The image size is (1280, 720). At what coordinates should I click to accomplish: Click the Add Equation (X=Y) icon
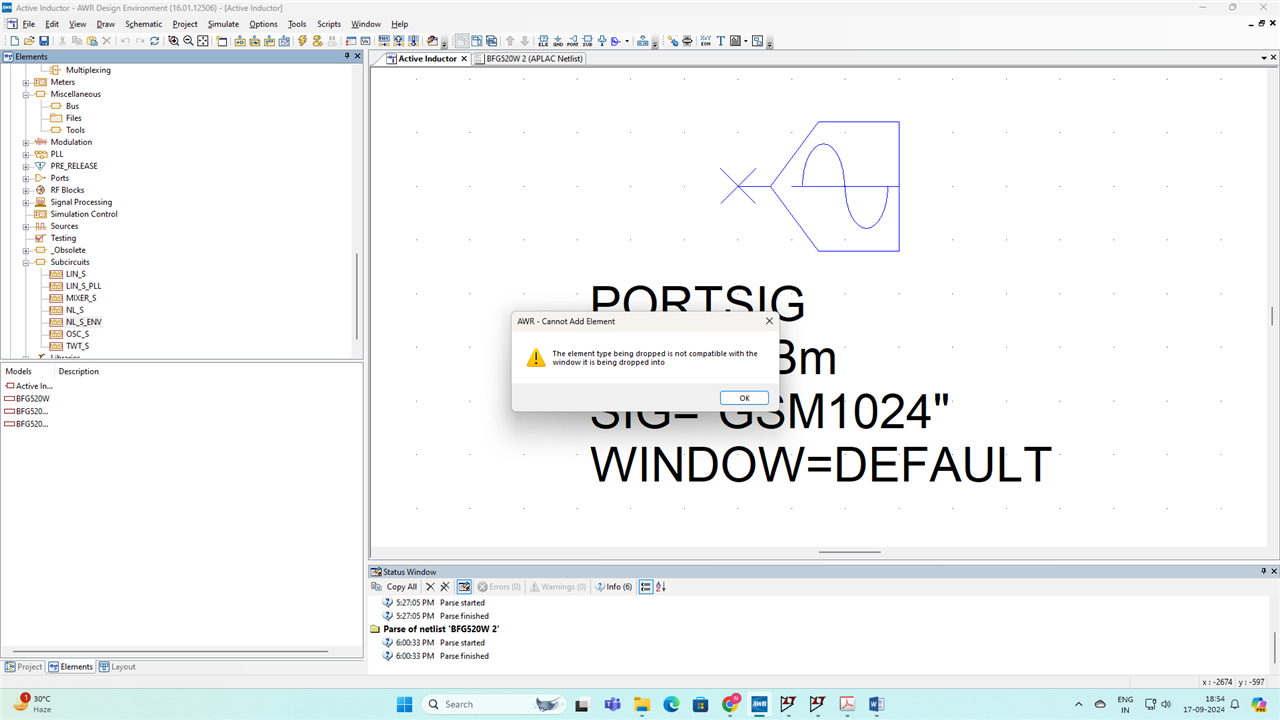(705, 41)
